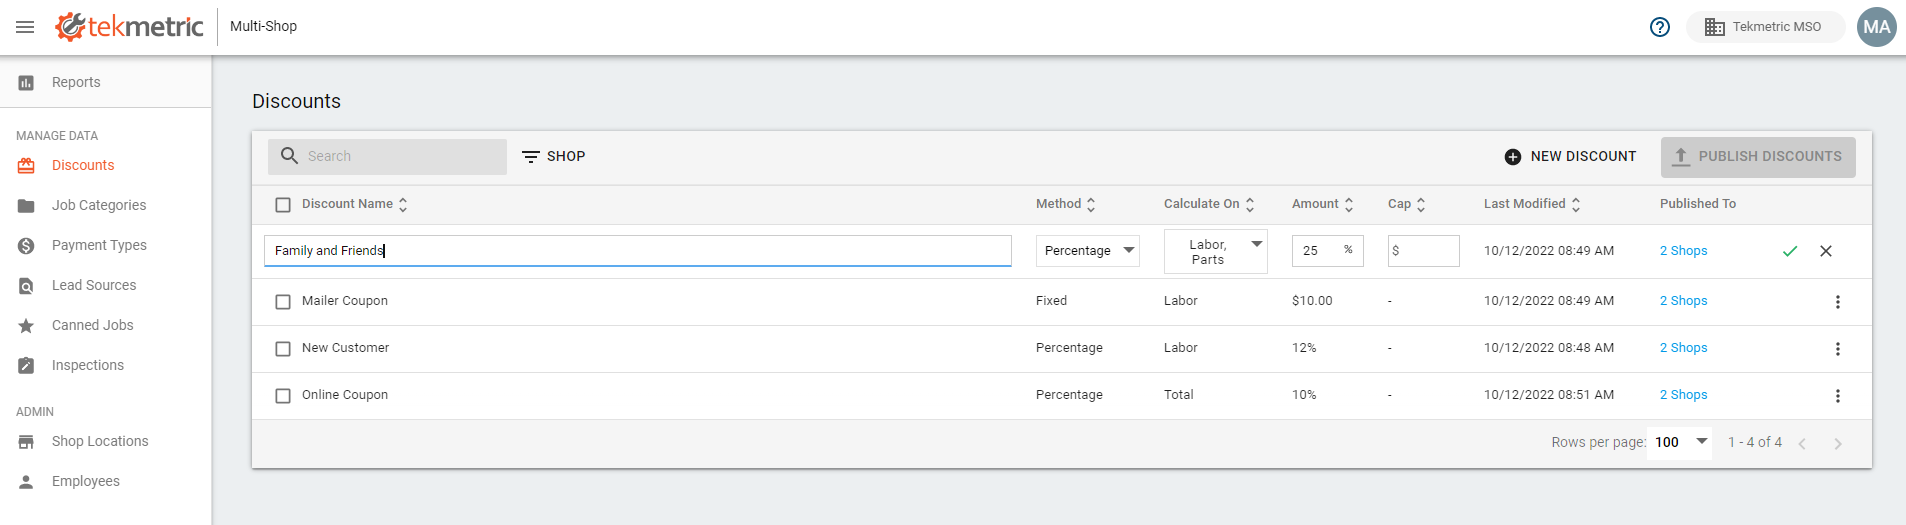Click the Reports chart icon in sidebar
The width and height of the screenshot is (1906, 525).
(x=26, y=83)
